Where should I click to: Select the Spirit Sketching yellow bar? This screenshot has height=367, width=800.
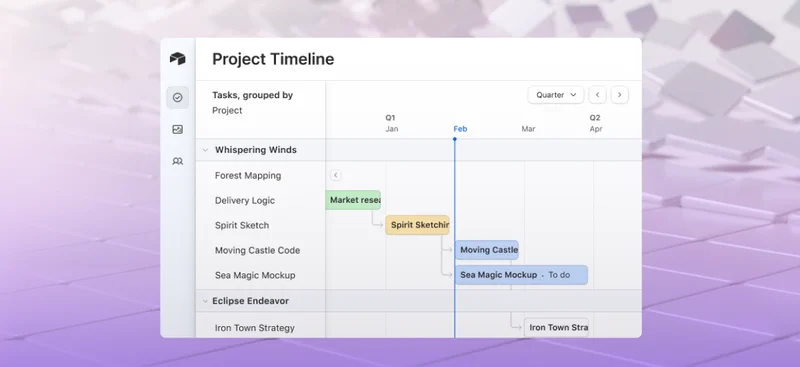click(x=417, y=225)
